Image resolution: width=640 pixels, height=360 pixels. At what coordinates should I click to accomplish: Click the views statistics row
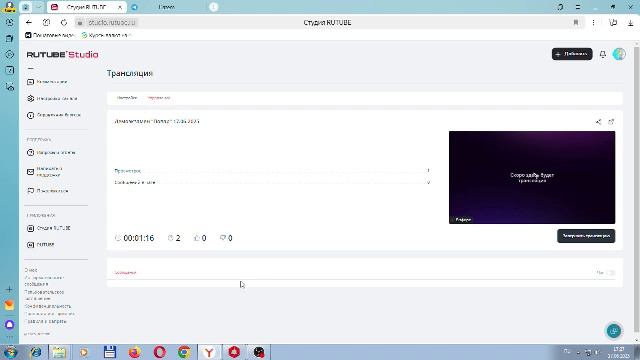pyautogui.click(x=272, y=171)
